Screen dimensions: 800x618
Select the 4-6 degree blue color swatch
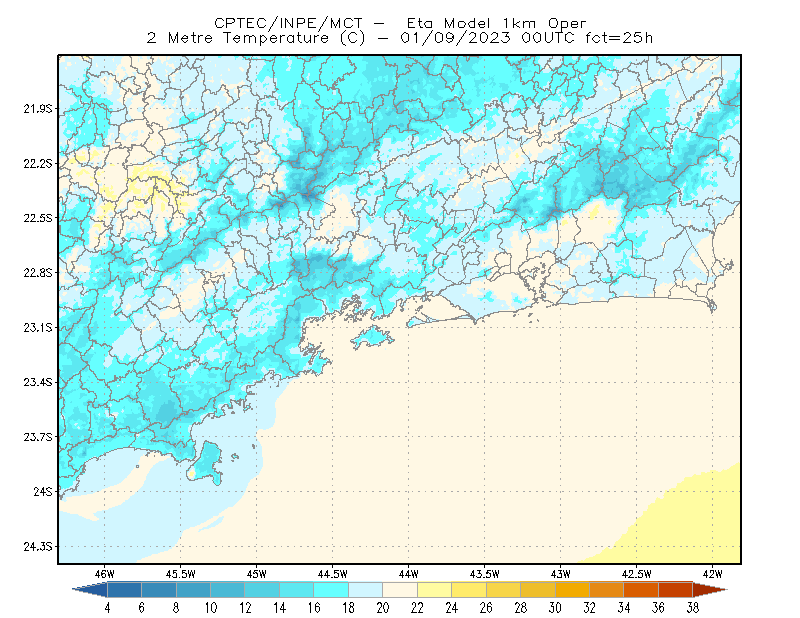124,589
